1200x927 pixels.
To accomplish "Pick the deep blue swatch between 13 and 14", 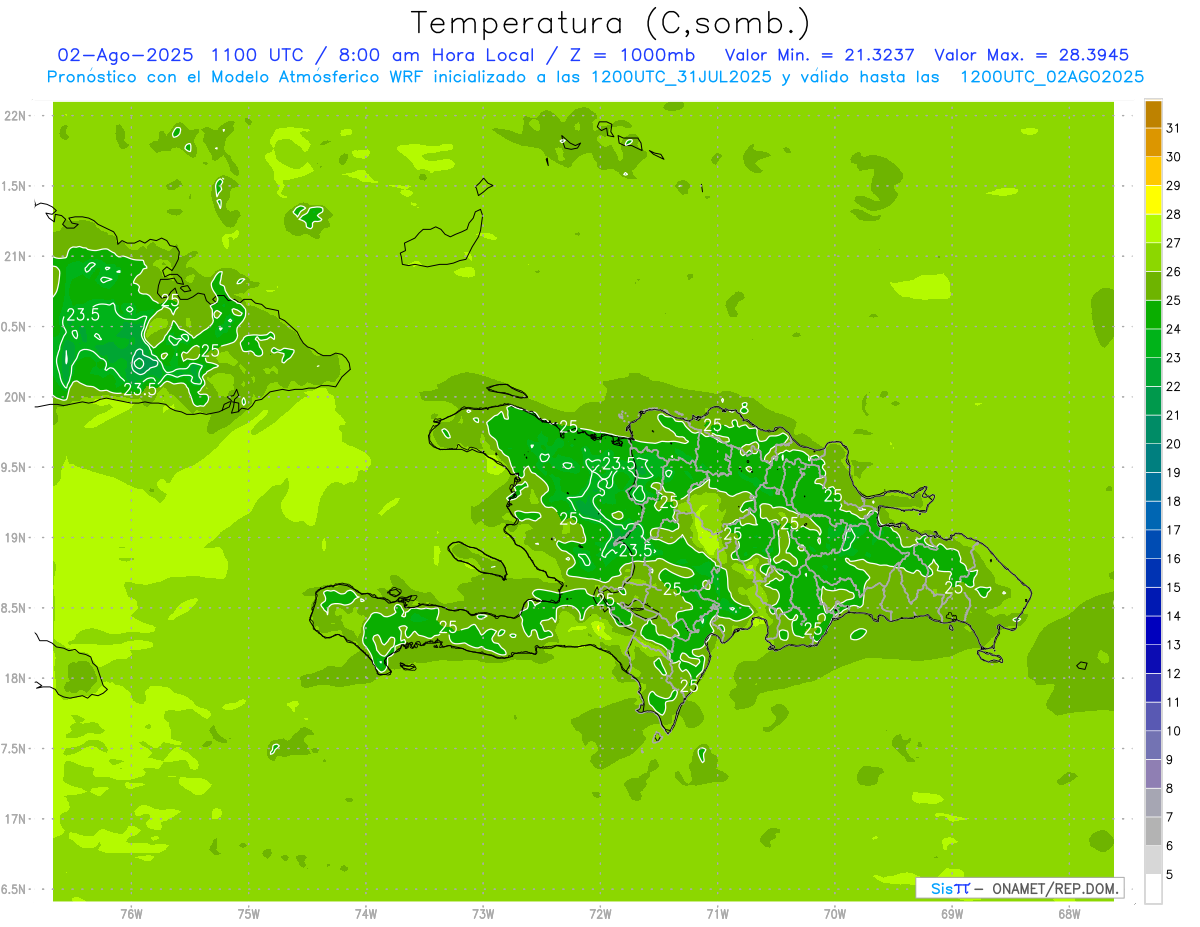I will click(1153, 631).
